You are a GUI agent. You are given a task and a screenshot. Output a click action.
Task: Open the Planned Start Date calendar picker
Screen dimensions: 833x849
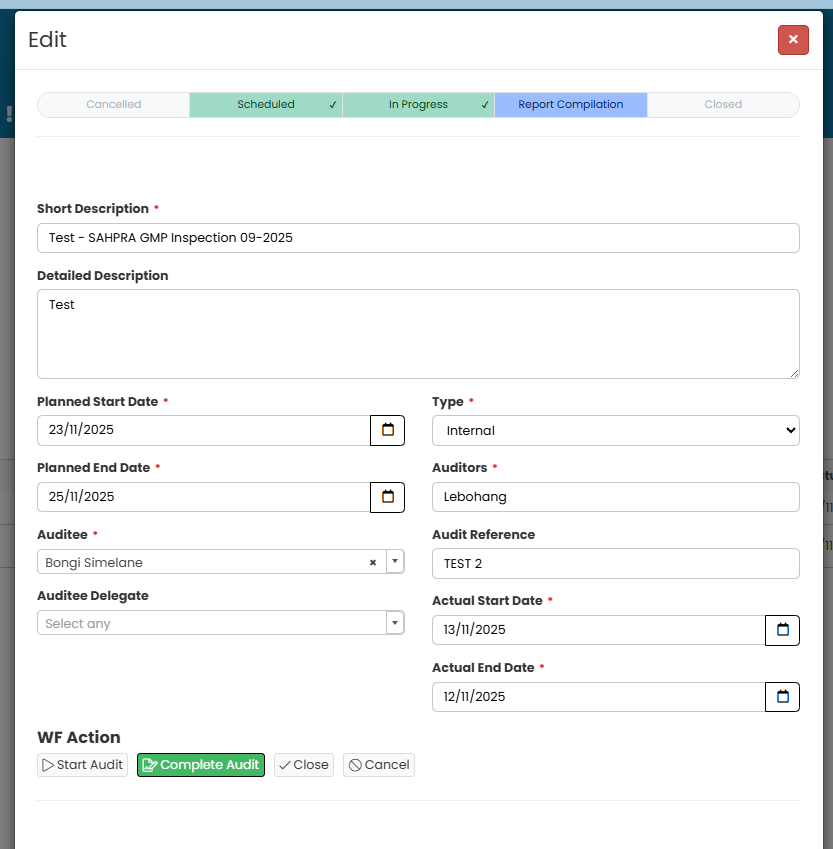387,430
